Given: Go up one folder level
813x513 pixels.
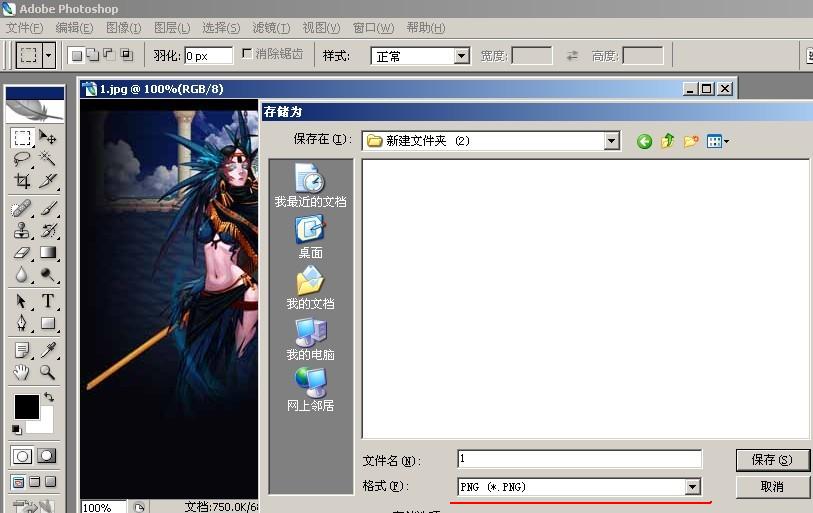Looking at the screenshot, I should pyautogui.click(x=667, y=141).
